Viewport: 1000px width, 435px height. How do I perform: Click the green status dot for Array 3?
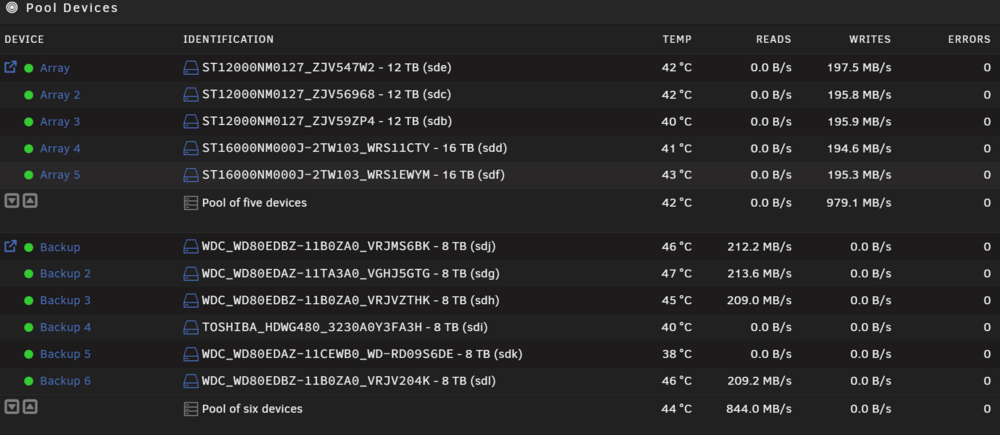click(29, 122)
